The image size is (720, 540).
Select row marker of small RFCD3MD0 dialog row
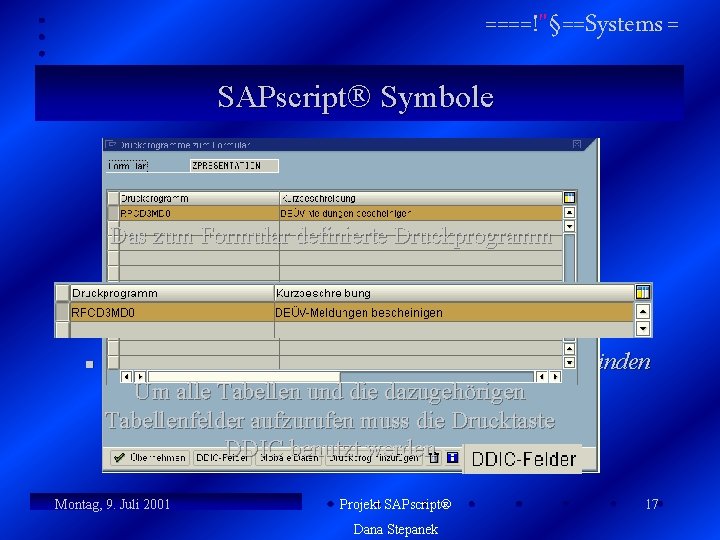tap(113, 213)
